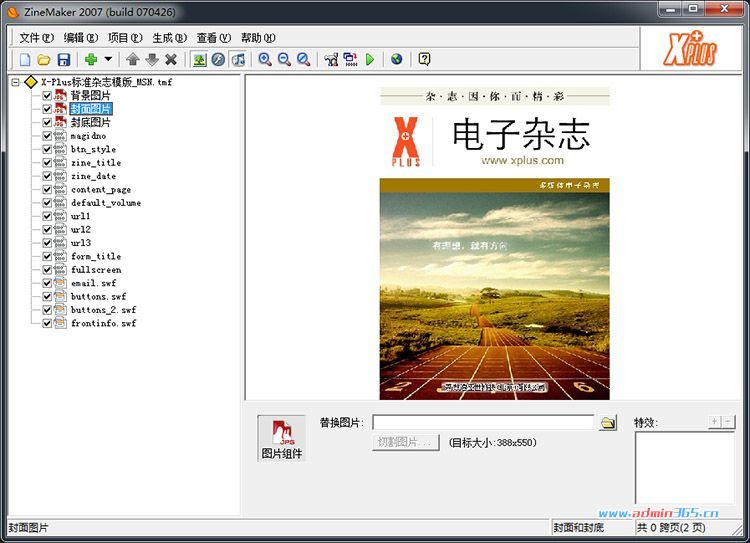Click the 切割图片... button

(406, 443)
